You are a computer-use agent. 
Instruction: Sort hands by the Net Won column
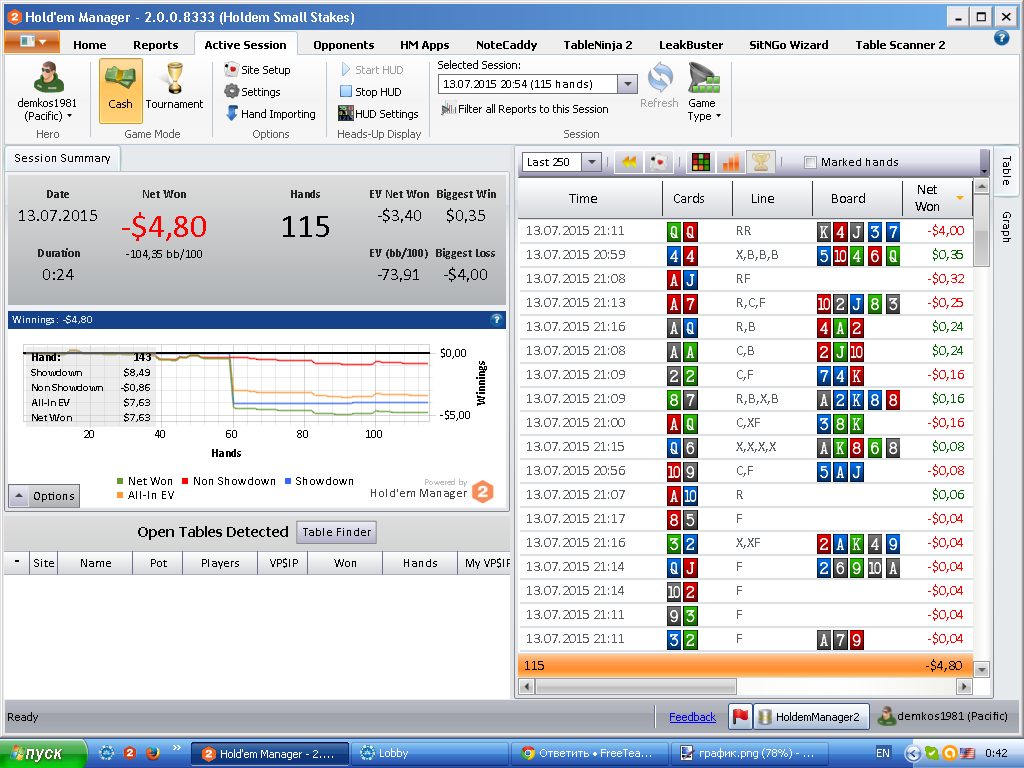[x=936, y=198]
